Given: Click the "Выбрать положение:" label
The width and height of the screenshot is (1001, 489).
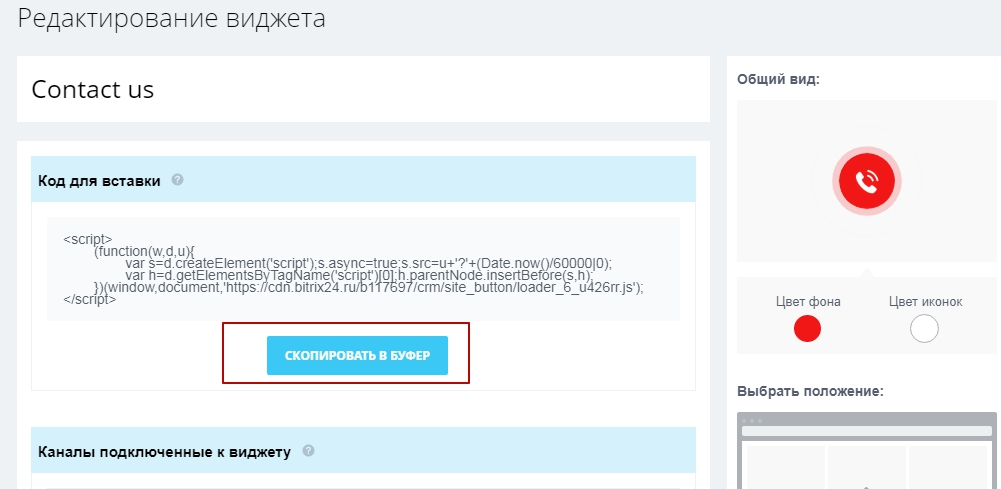Looking at the screenshot, I should pyautogui.click(x=809, y=391).
